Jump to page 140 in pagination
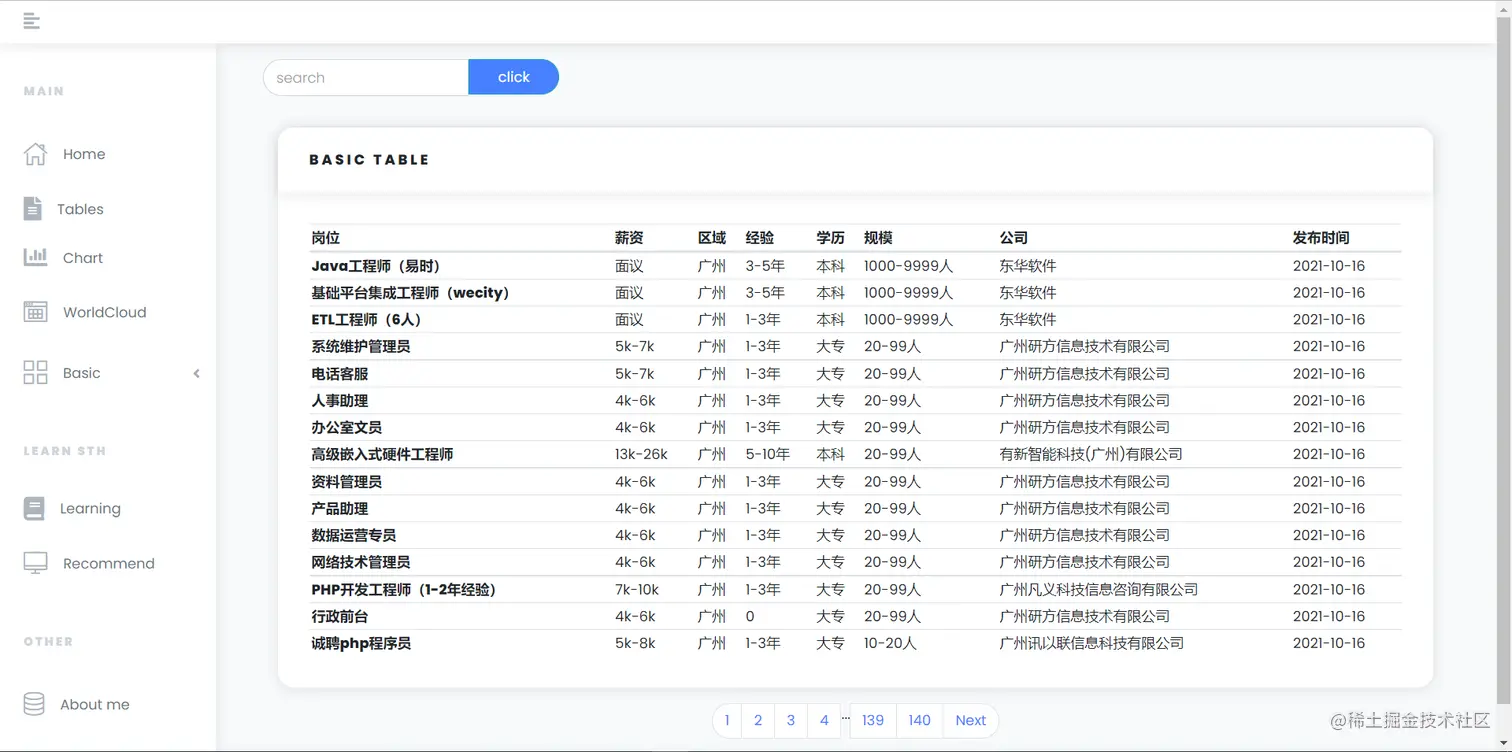 (920, 720)
